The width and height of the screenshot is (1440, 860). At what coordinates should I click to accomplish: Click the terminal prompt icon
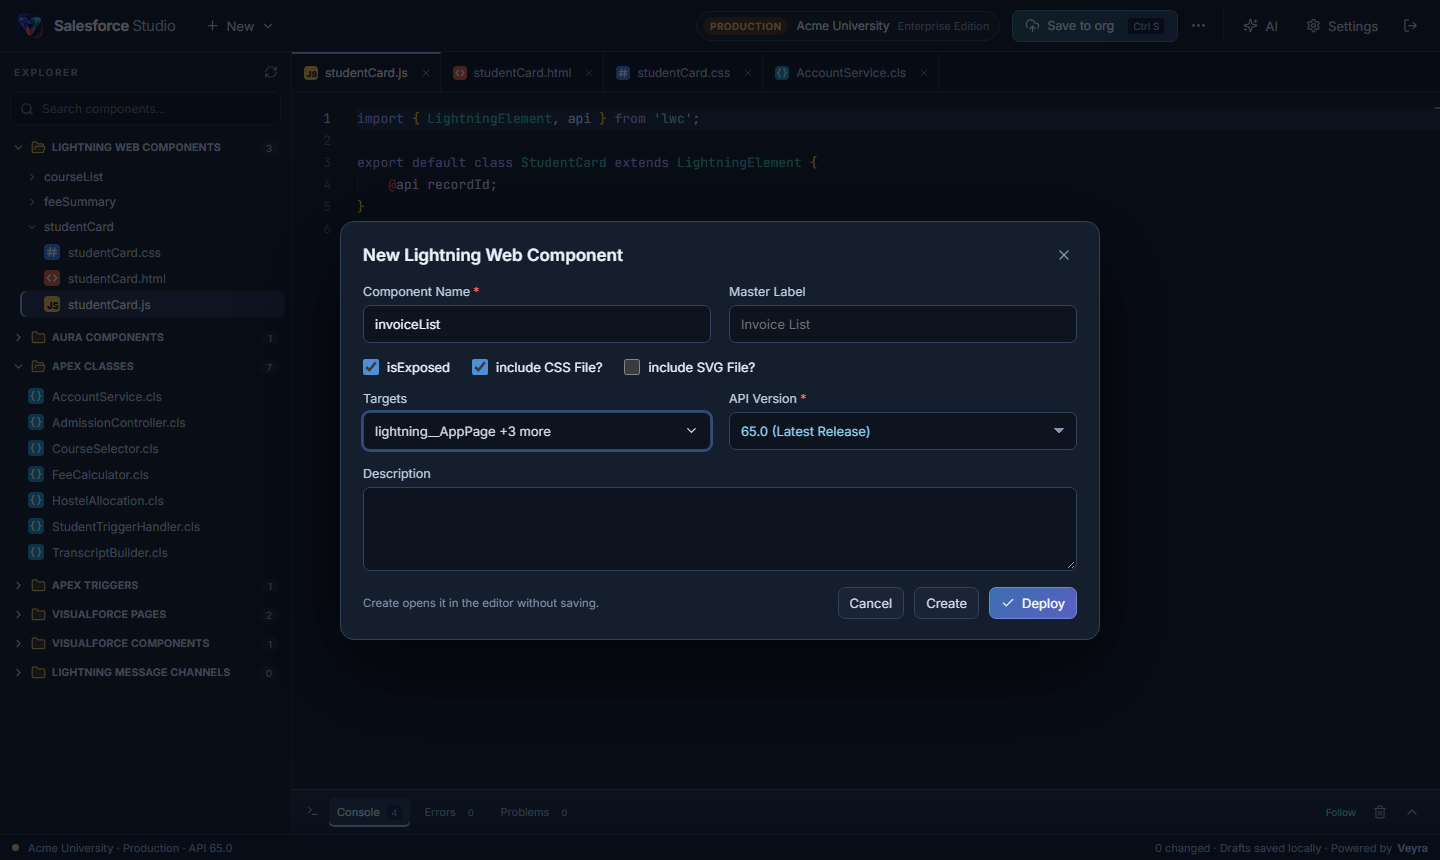pyautogui.click(x=312, y=812)
